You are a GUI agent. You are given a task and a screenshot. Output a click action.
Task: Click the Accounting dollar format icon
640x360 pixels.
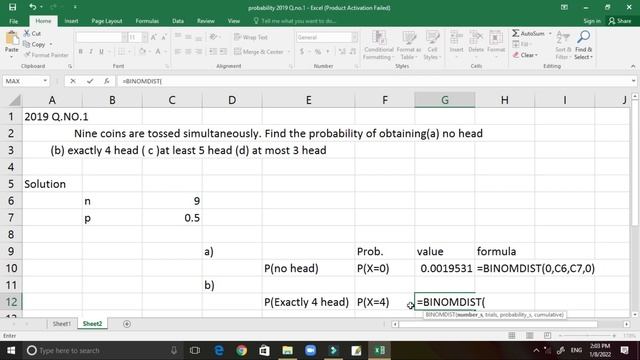[302, 51]
